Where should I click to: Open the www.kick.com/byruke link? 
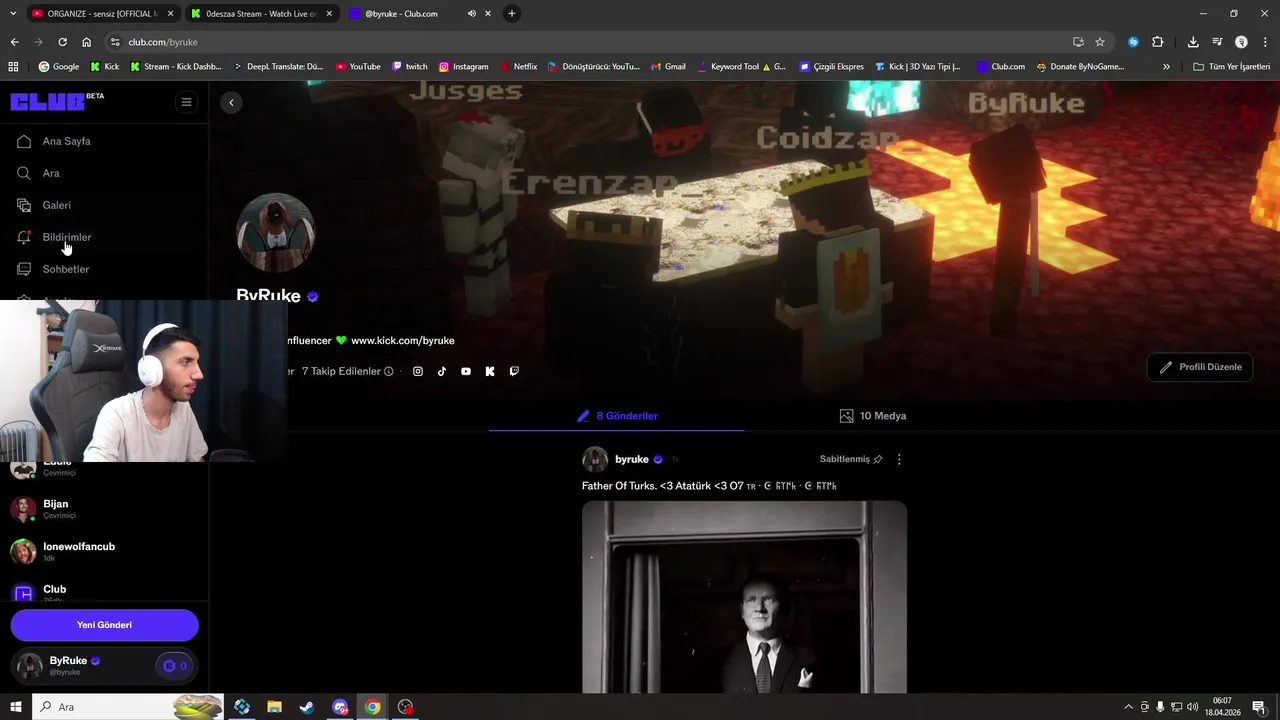pos(403,340)
